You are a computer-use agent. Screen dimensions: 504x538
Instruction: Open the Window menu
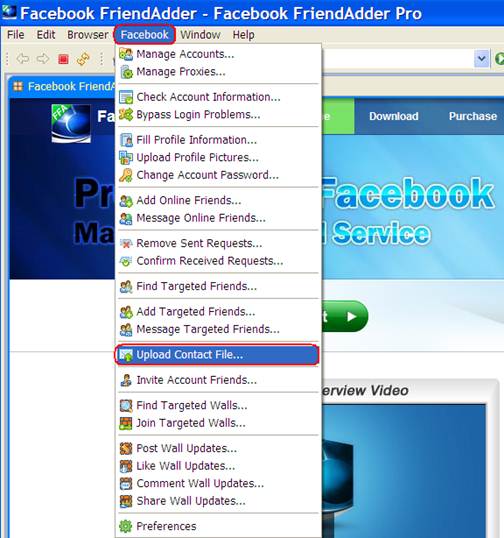point(201,35)
